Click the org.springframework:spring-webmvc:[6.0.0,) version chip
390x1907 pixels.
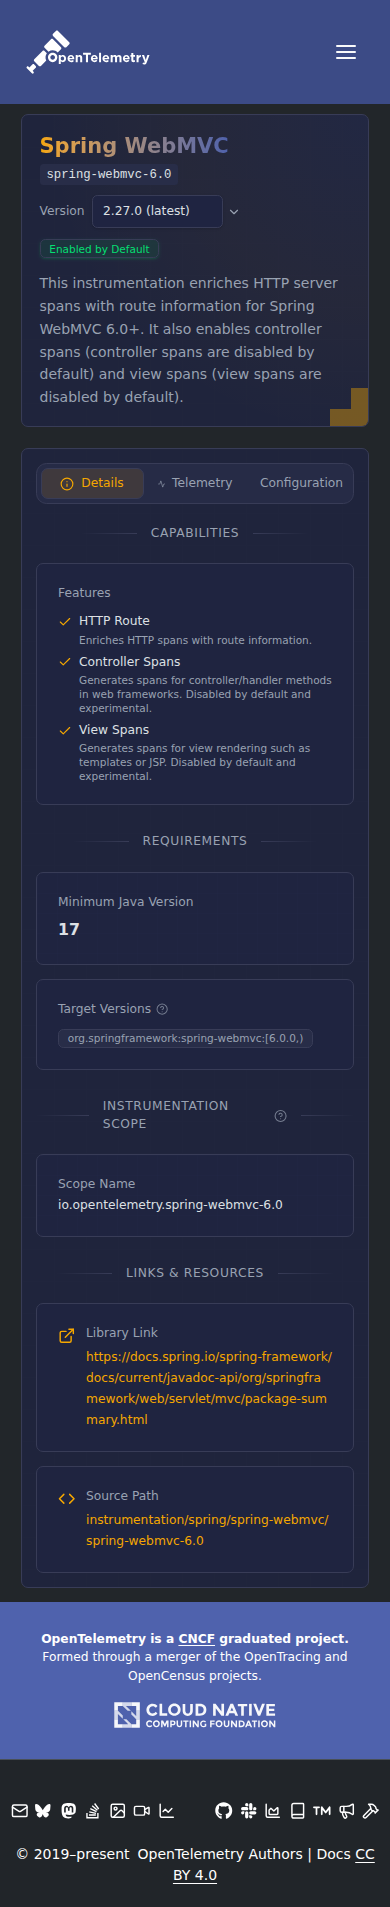(186, 1038)
